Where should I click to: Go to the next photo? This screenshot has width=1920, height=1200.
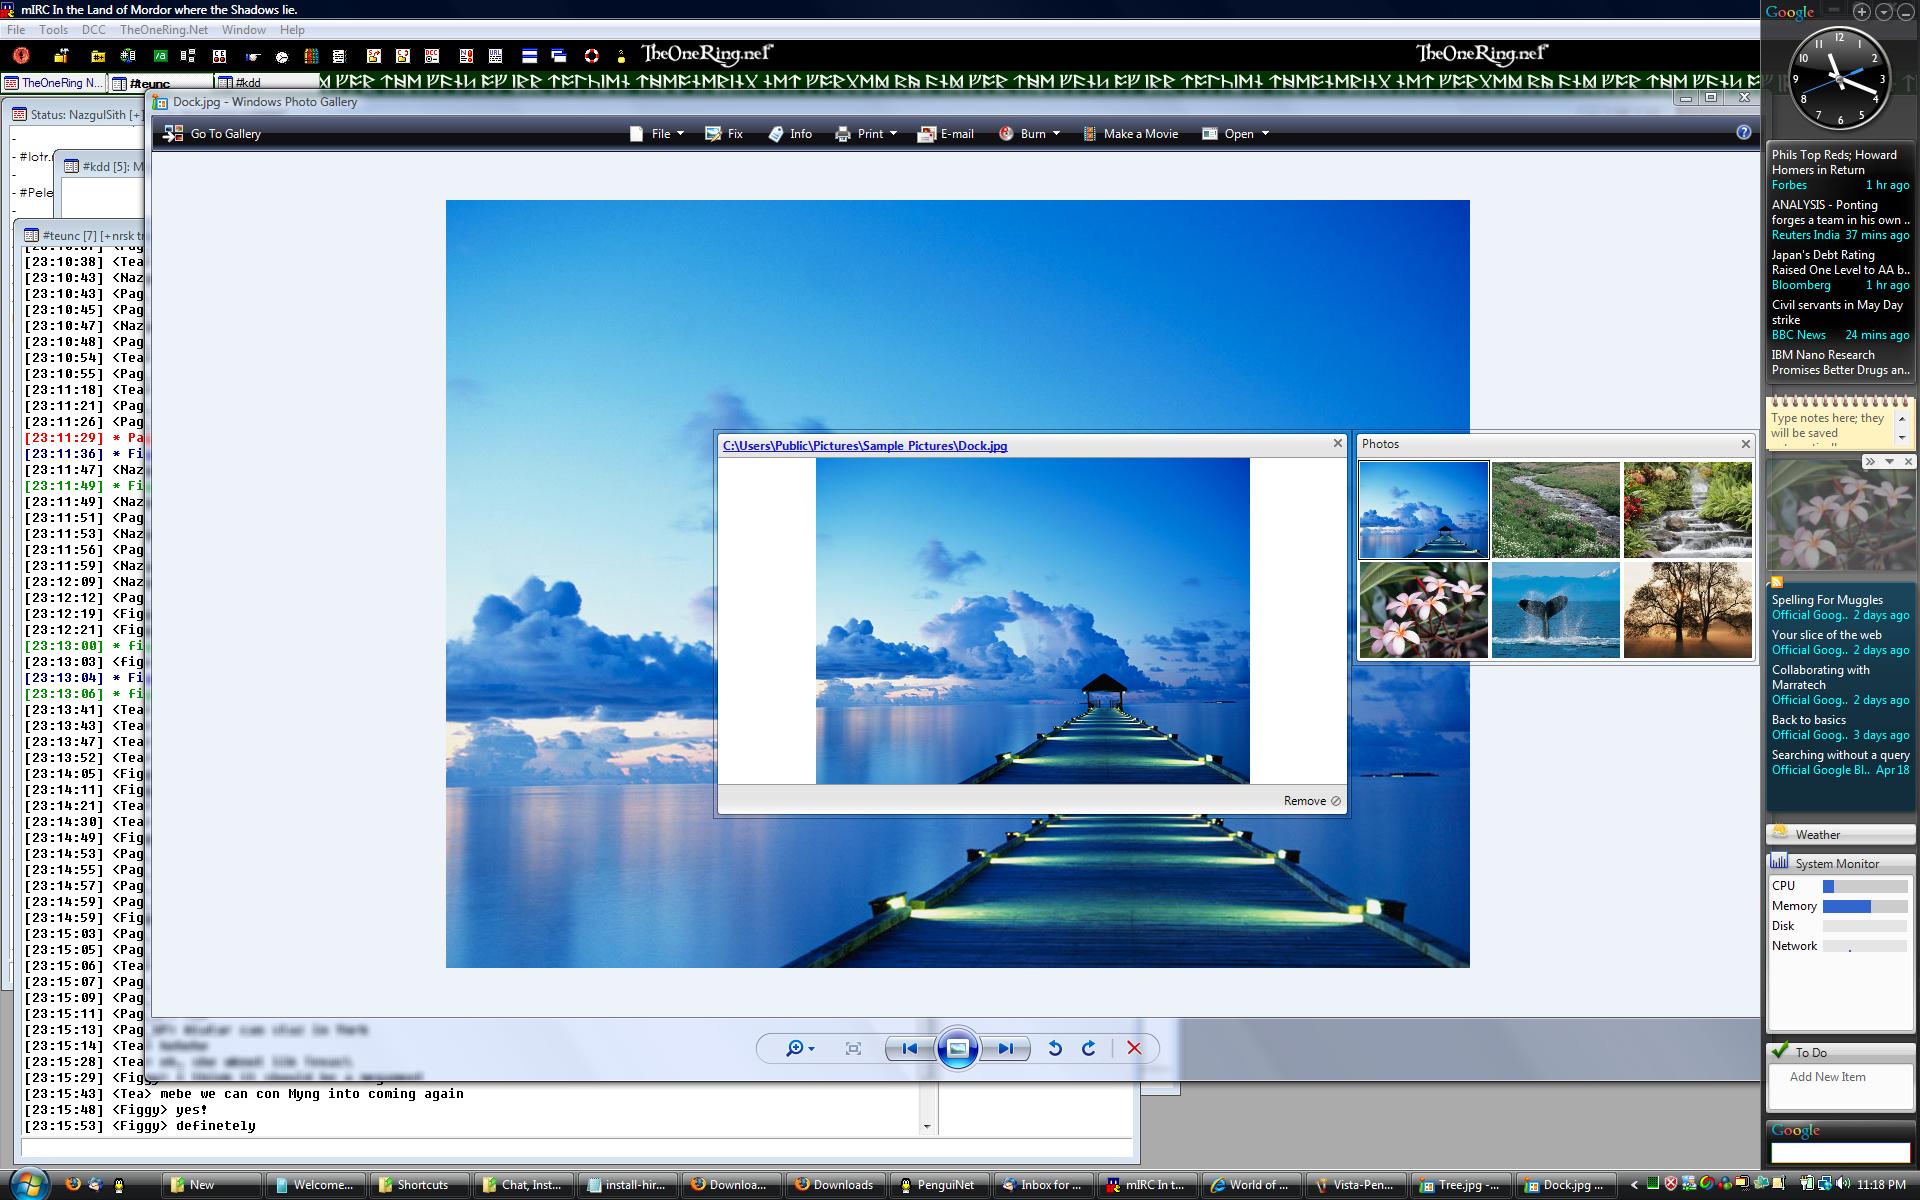pyautogui.click(x=1005, y=1048)
